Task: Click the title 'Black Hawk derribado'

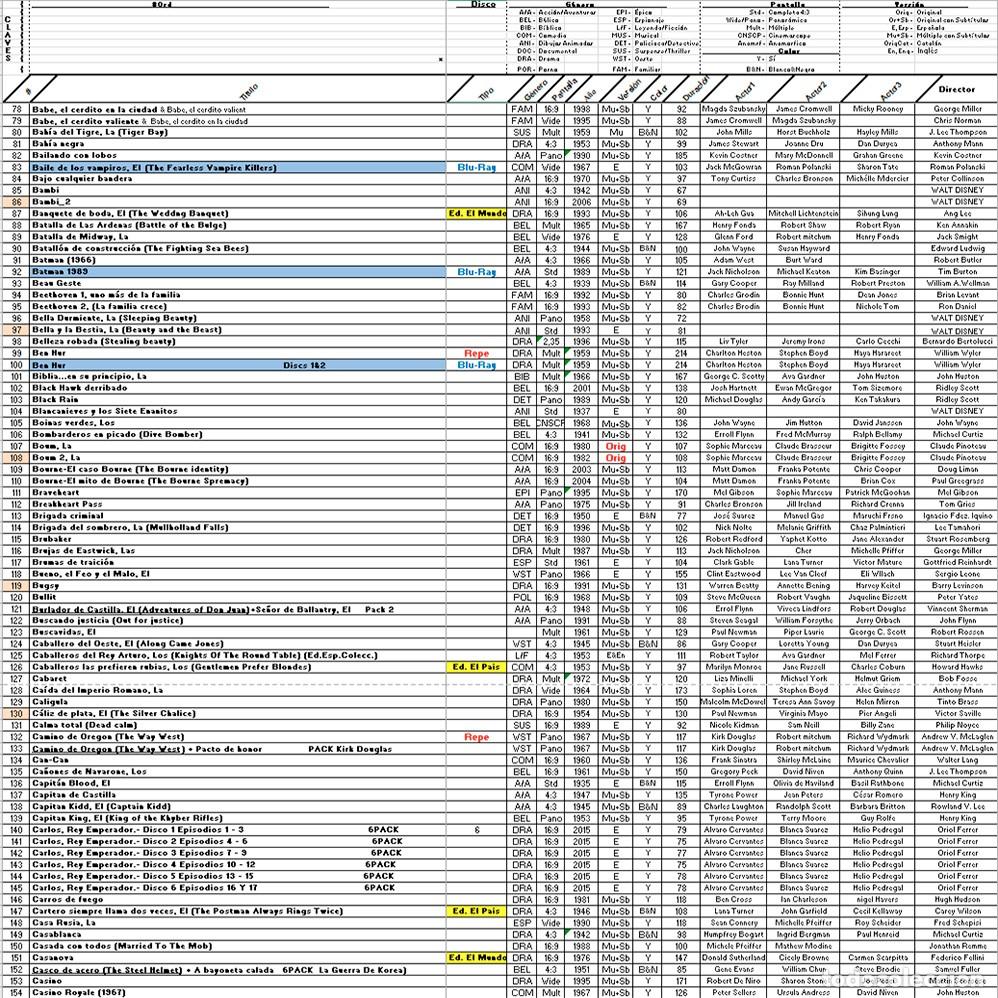Action: coord(80,388)
